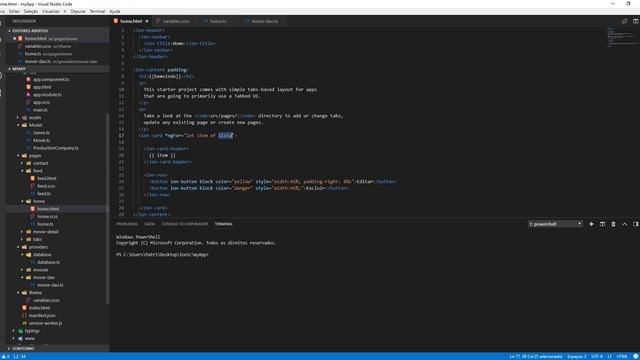Screen dimensions: 640x360
Task: Open database.ts in the explorer
Action: (x=49, y=262)
